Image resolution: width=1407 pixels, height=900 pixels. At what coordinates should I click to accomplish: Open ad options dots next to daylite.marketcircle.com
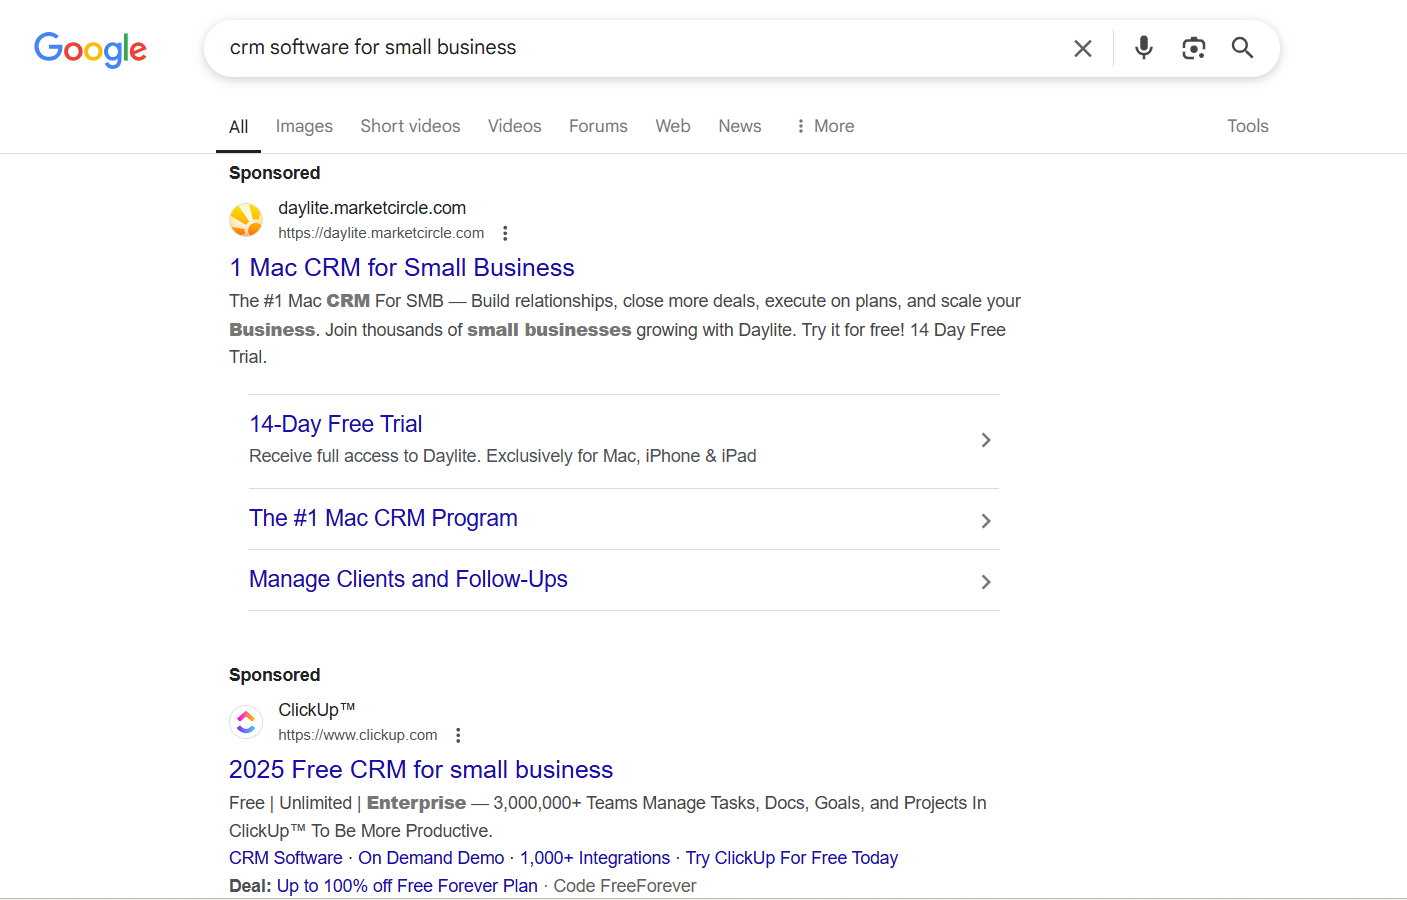pyautogui.click(x=505, y=233)
